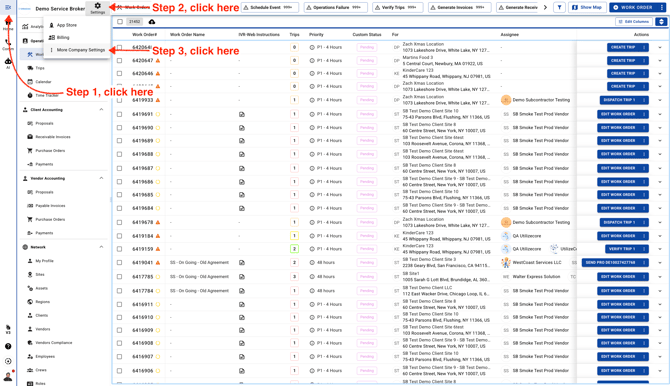Open the Settings gear menu
Viewport: 670px width, 386px height.
(x=97, y=8)
